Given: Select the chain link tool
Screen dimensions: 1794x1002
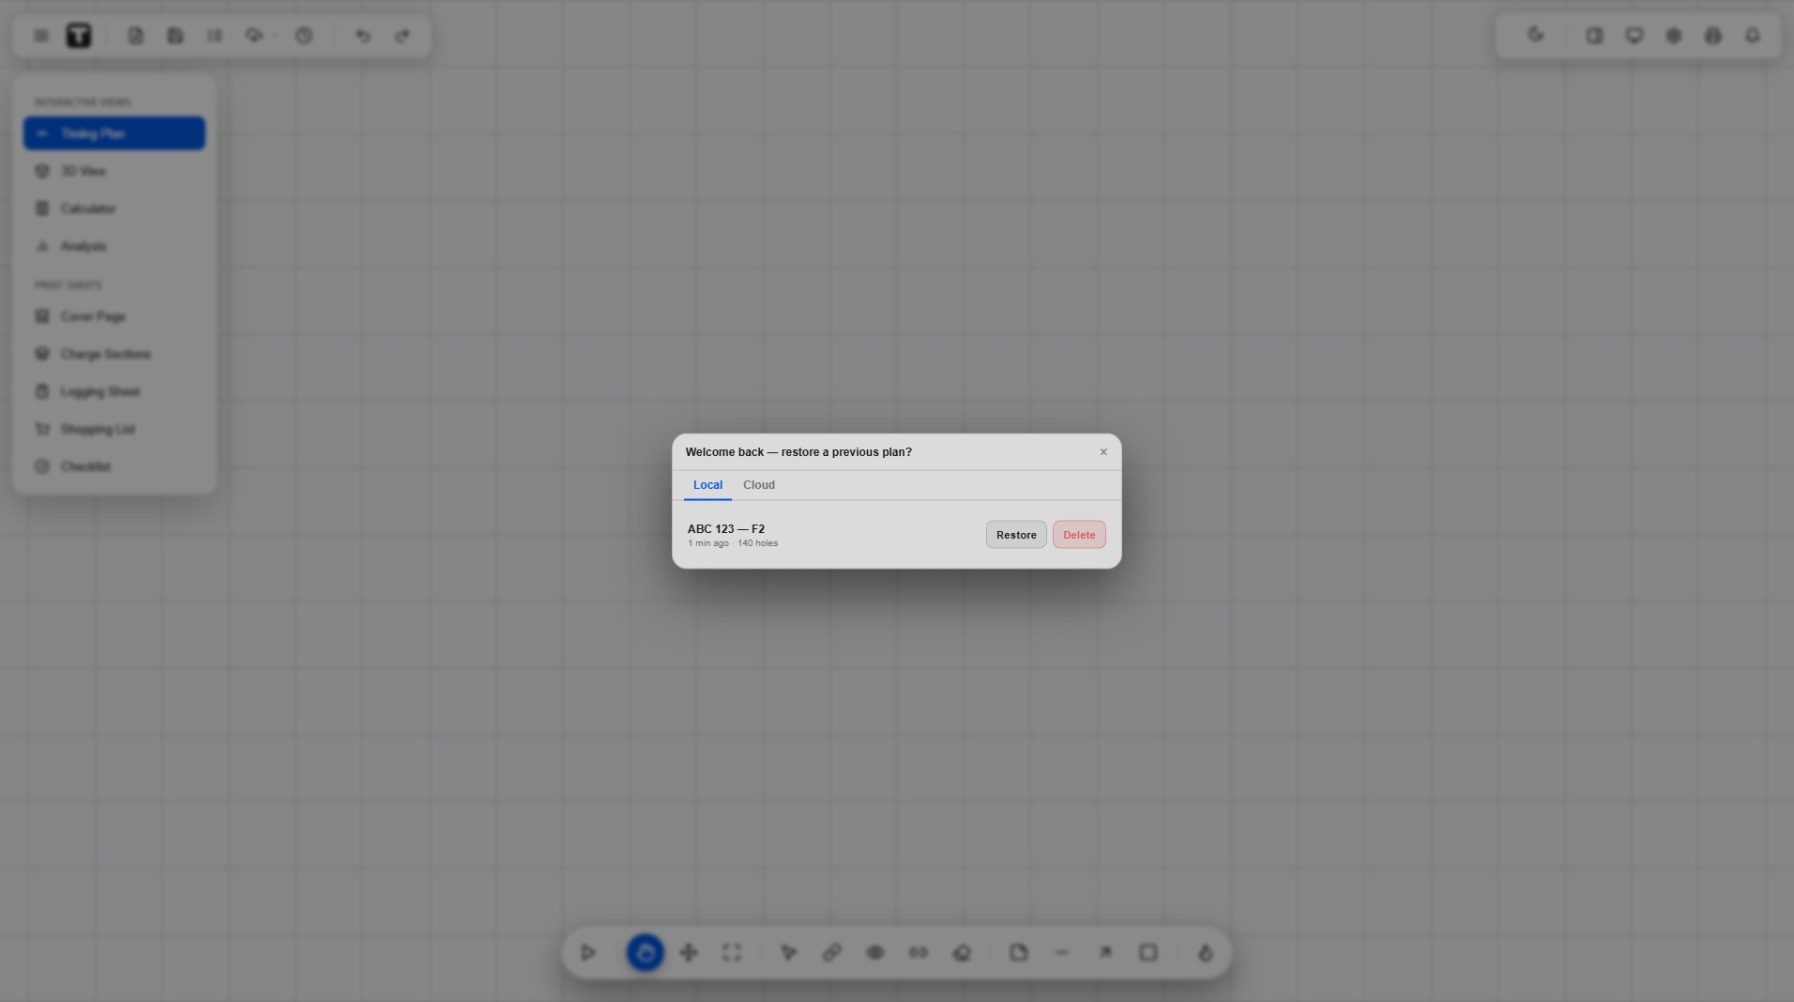Looking at the screenshot, I should coord(832,953).
